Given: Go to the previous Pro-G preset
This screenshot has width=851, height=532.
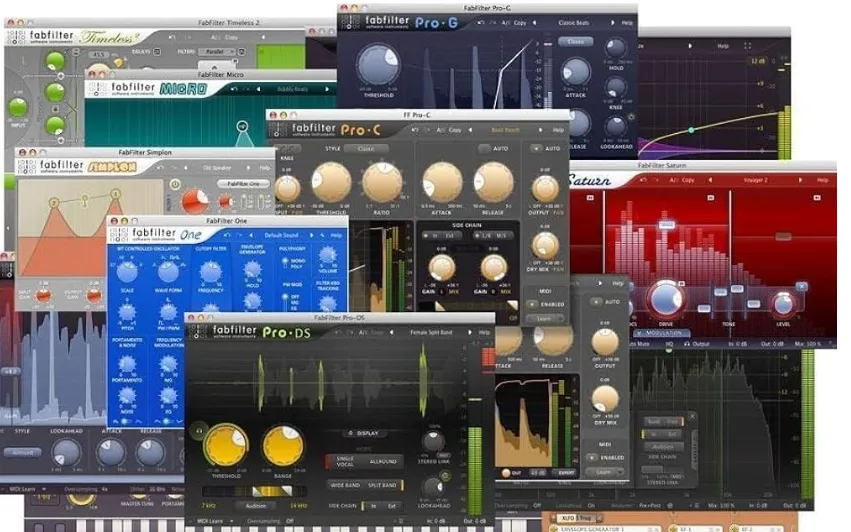Looking at the screenshot, I should point(535,23).
